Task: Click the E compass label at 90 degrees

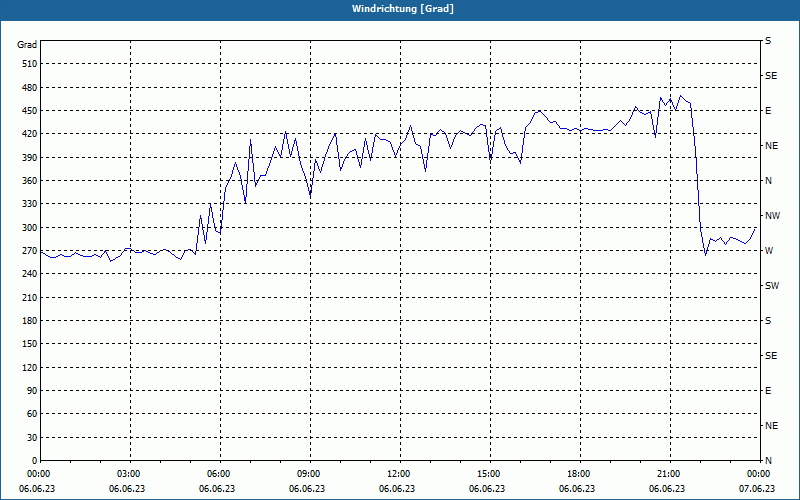Action: point(768,391)
